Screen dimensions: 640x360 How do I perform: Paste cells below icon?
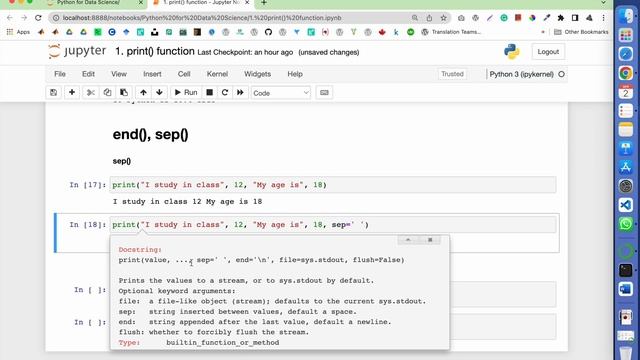tap(124, 93)
